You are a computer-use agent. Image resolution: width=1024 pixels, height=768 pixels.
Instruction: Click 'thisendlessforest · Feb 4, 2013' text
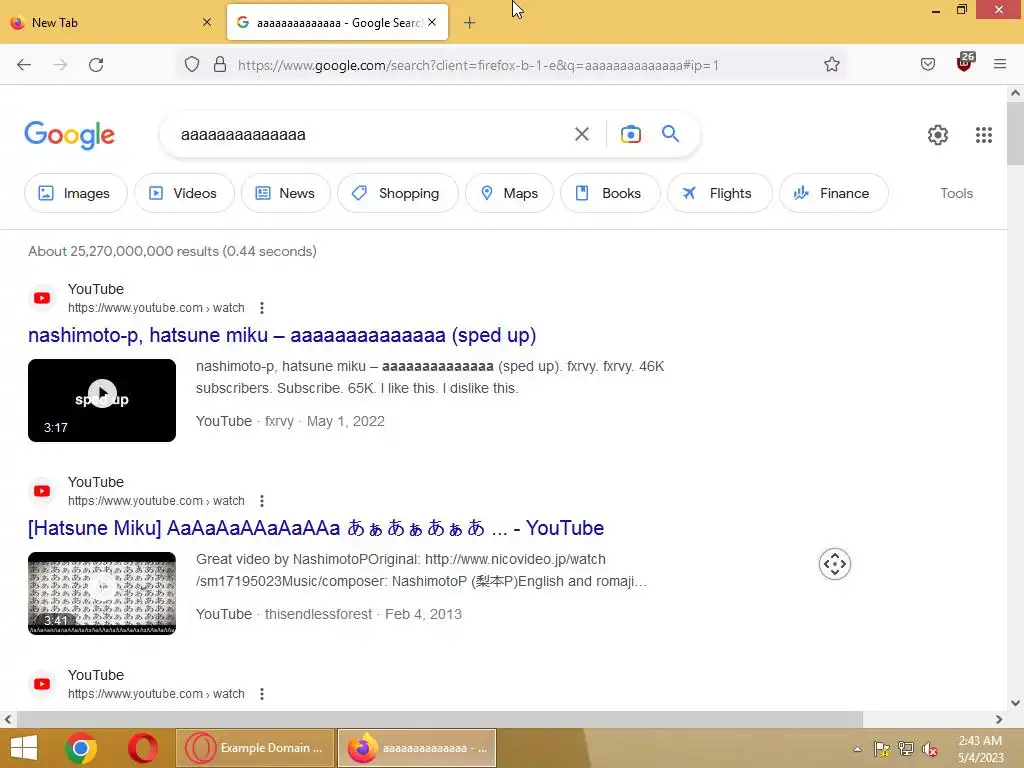tap(363, 614)
